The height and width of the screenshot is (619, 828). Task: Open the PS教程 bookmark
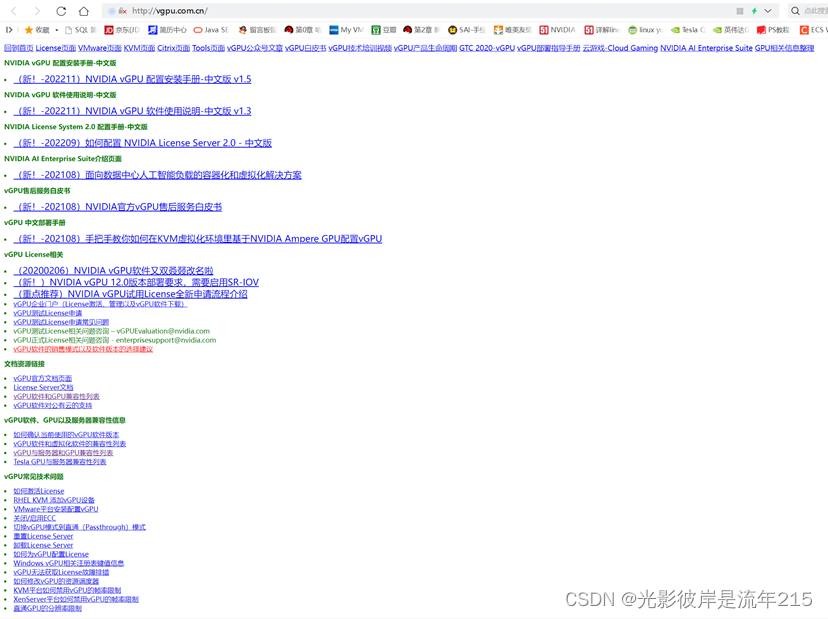tap(773, 30)
